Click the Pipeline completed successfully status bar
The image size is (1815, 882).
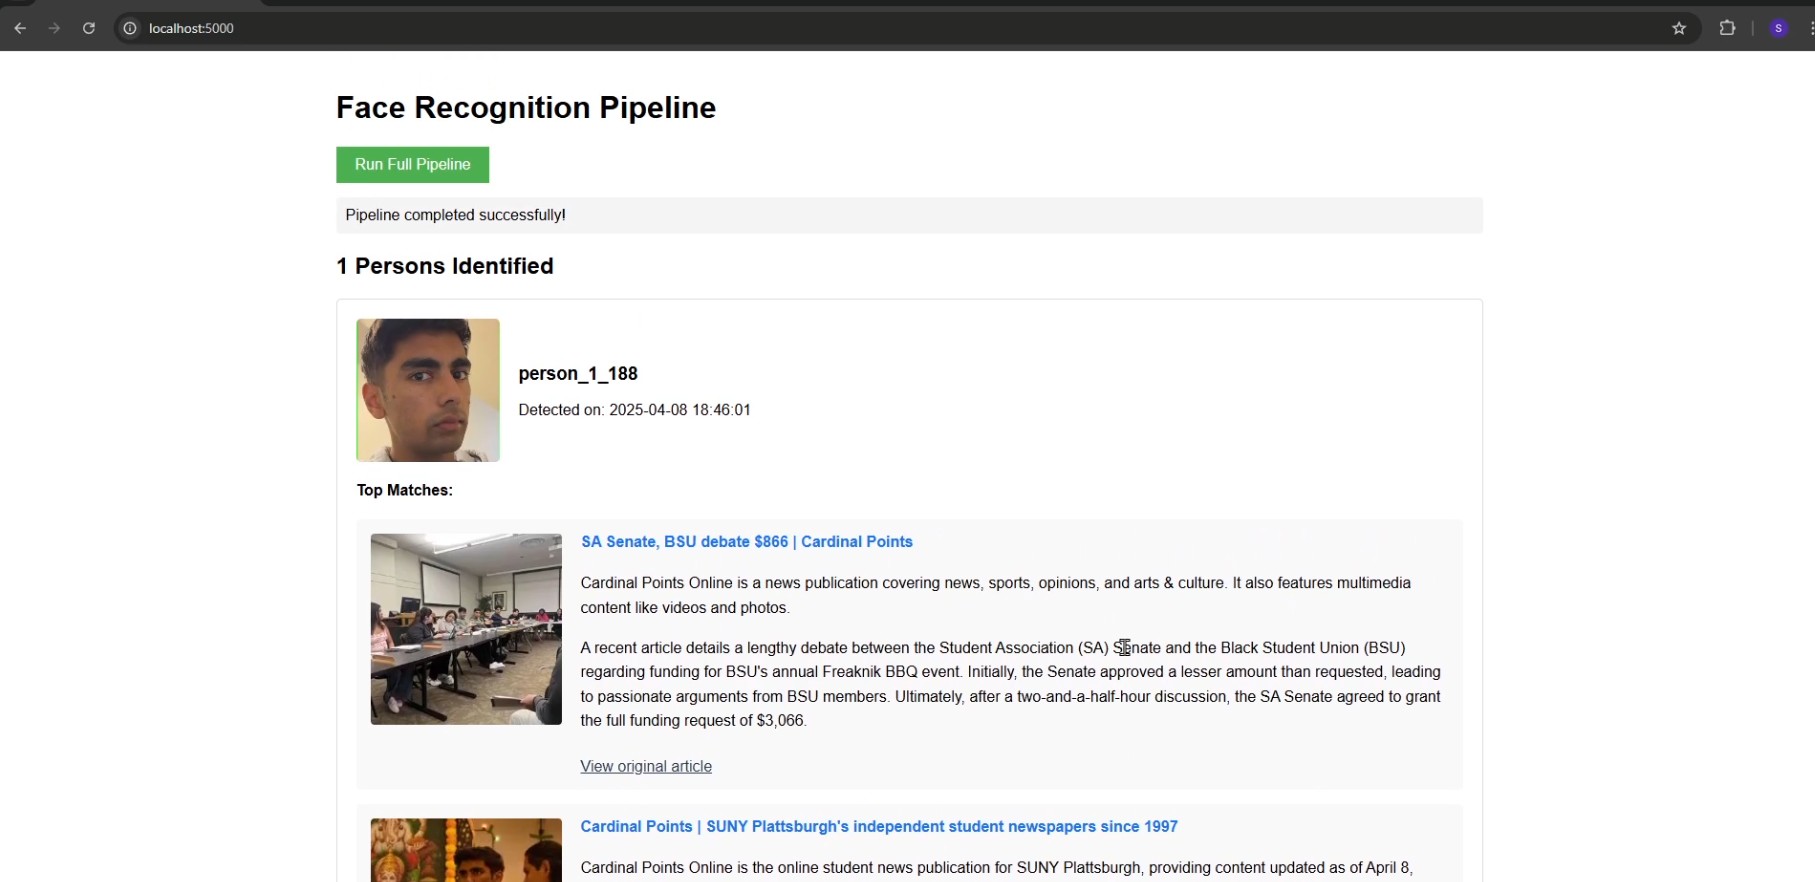click(x=909, y=215)
